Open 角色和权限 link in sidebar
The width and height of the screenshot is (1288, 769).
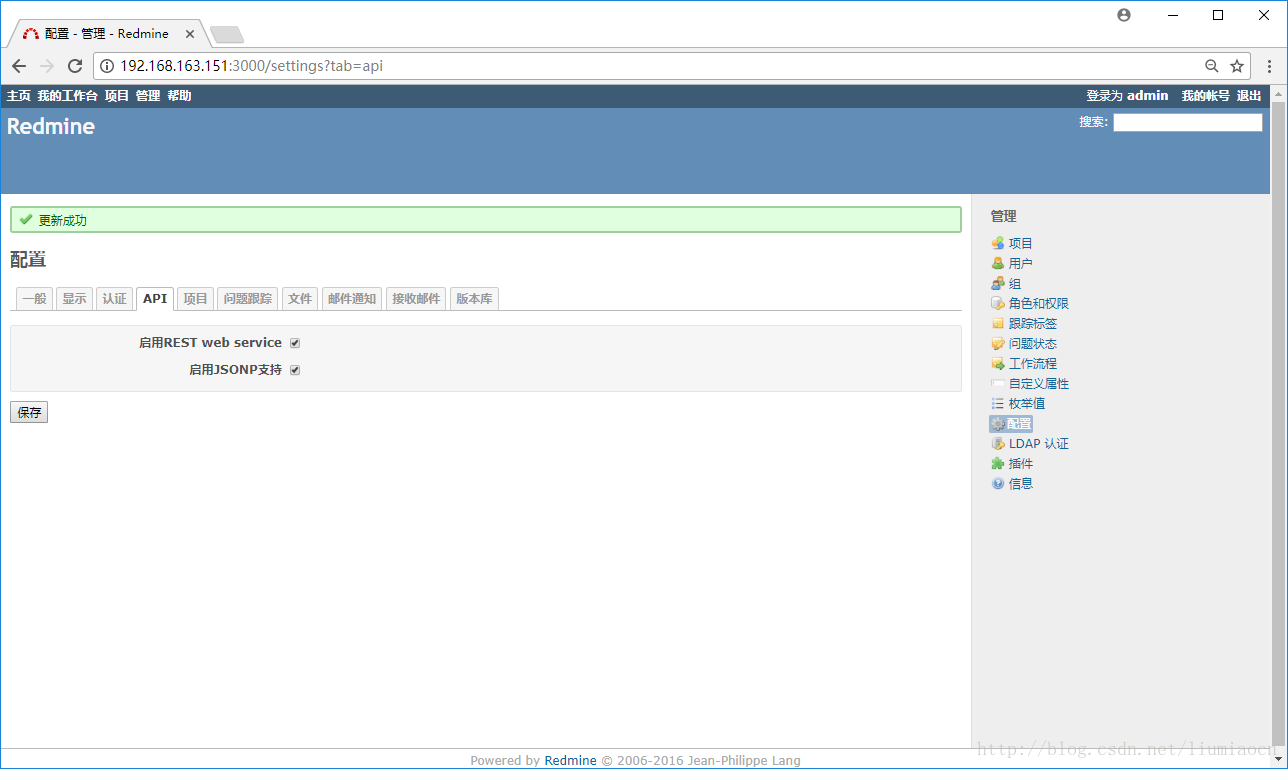coord(1039,303)
